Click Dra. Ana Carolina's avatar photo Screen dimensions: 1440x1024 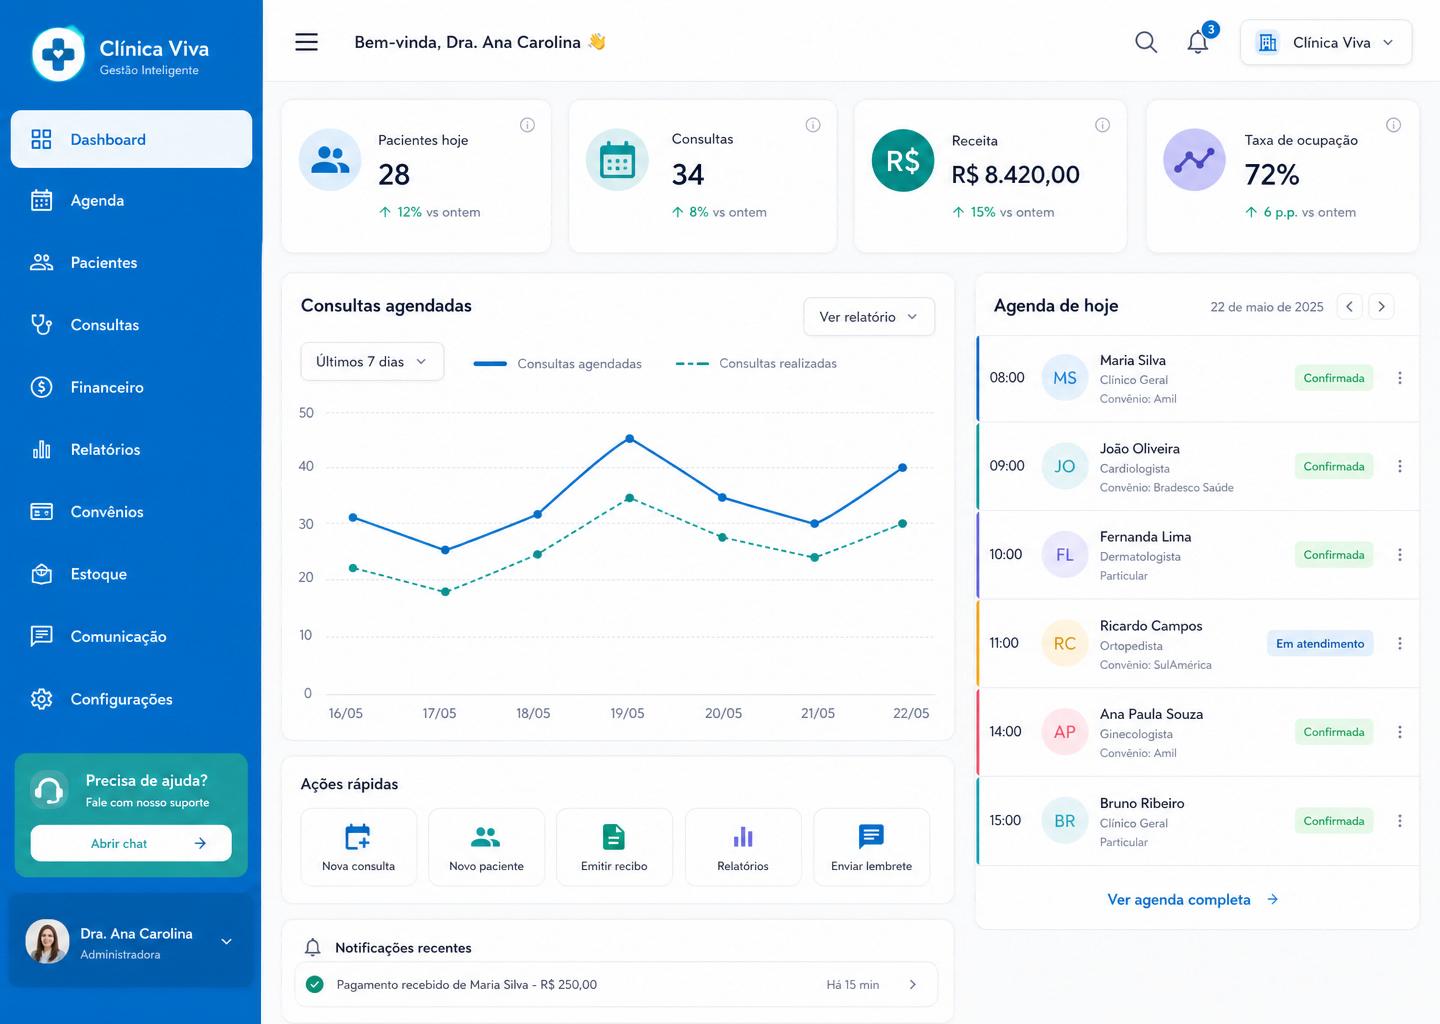(x=47, y=941)
